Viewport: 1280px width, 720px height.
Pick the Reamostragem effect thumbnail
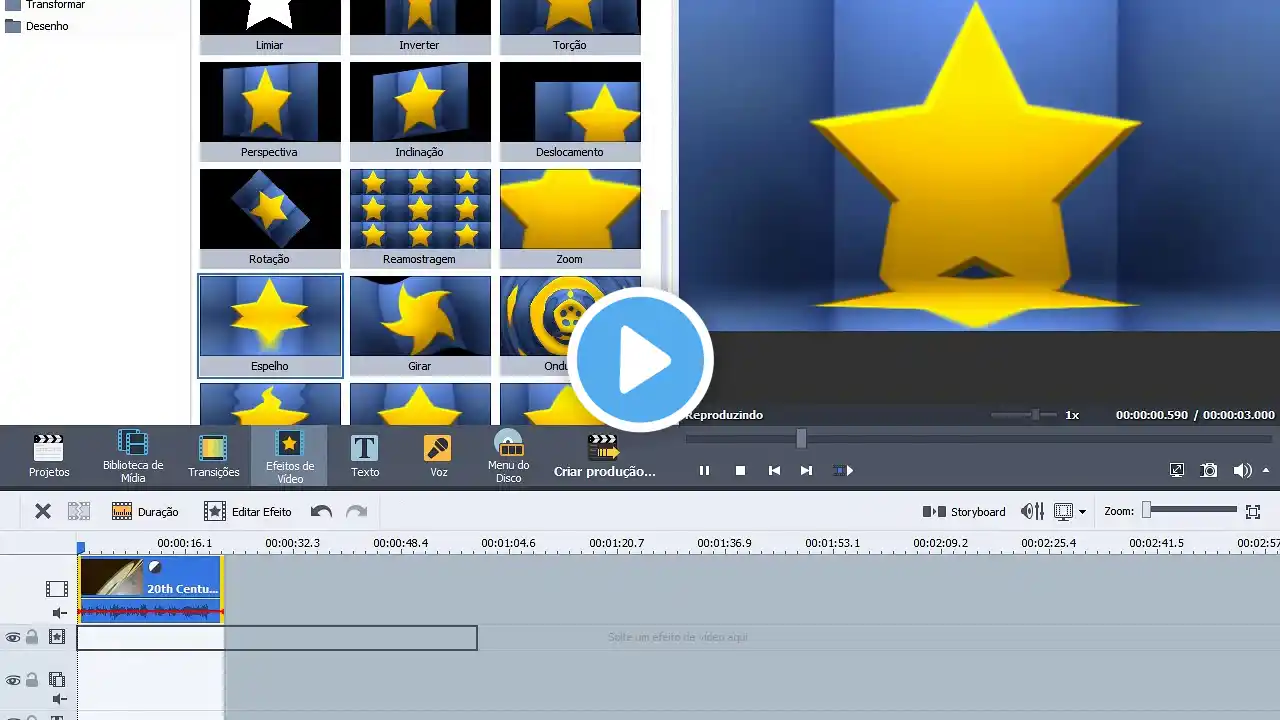(x=420, y=218)
